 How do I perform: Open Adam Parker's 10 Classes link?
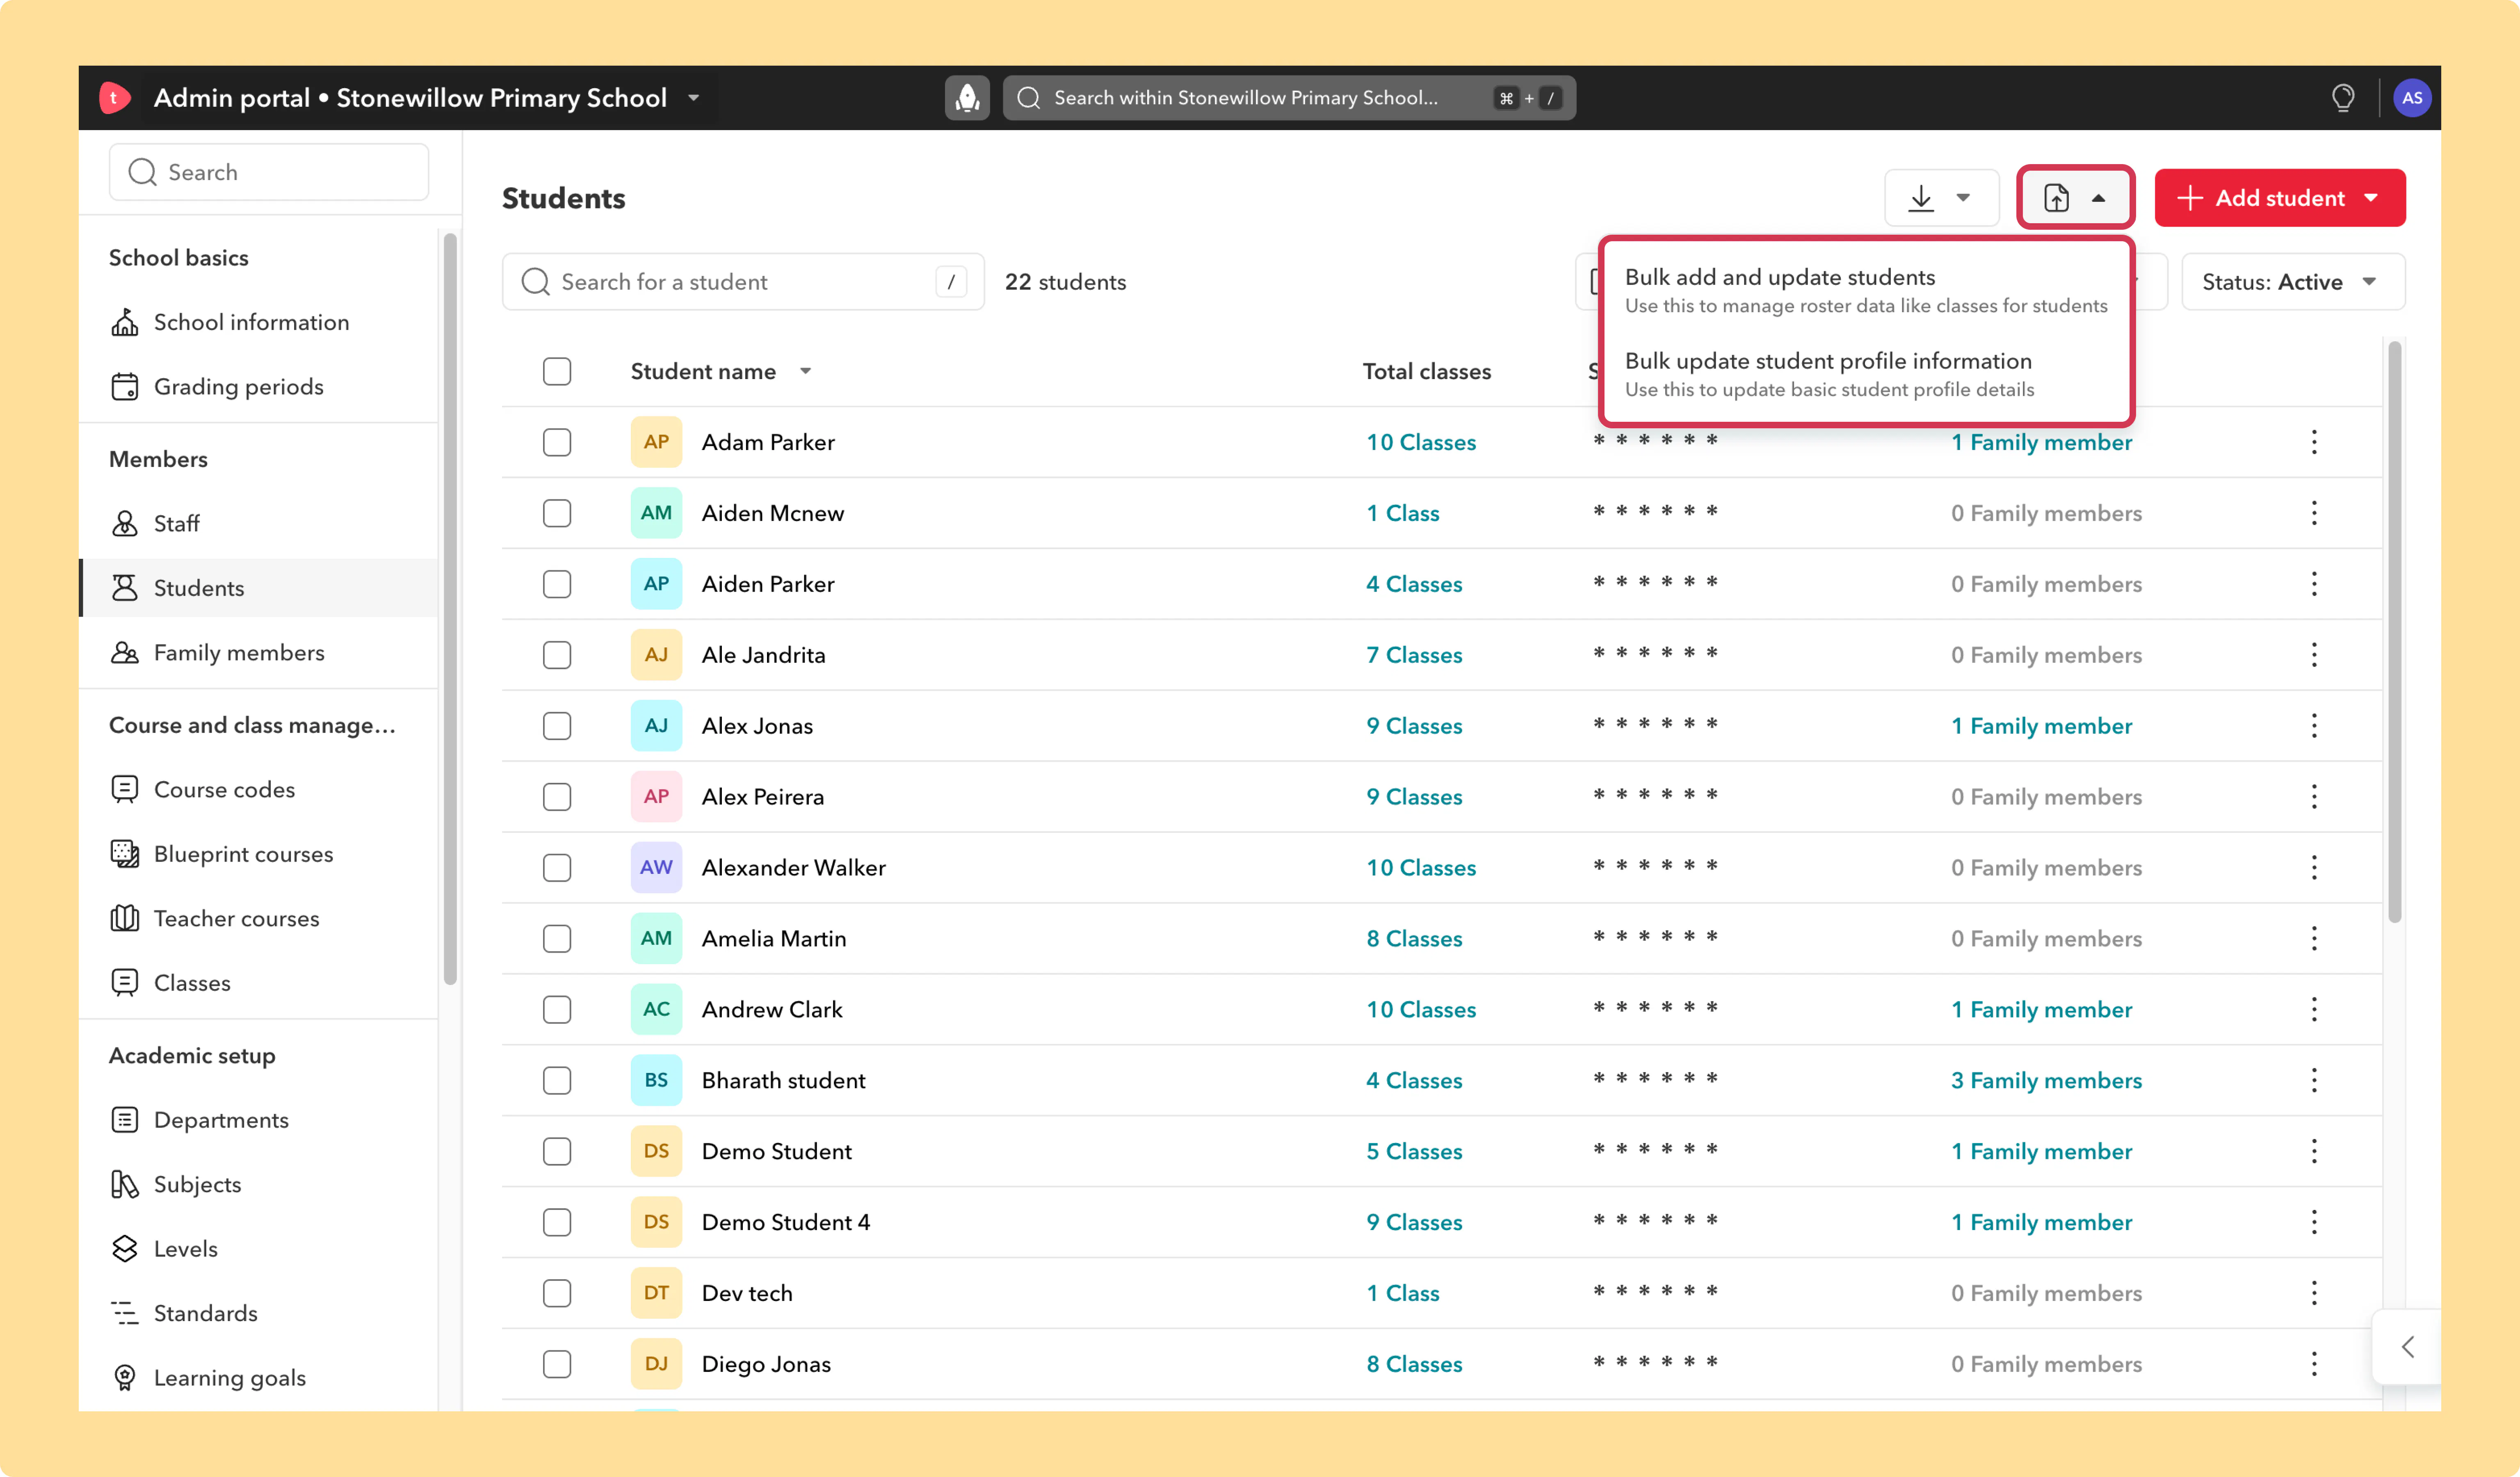pos(1421,442)
